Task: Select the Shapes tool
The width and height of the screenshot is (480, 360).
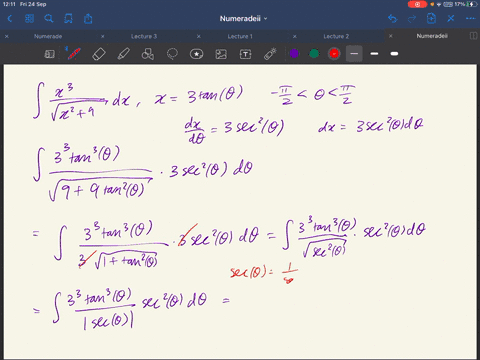Action: click(x=148, y=54)
